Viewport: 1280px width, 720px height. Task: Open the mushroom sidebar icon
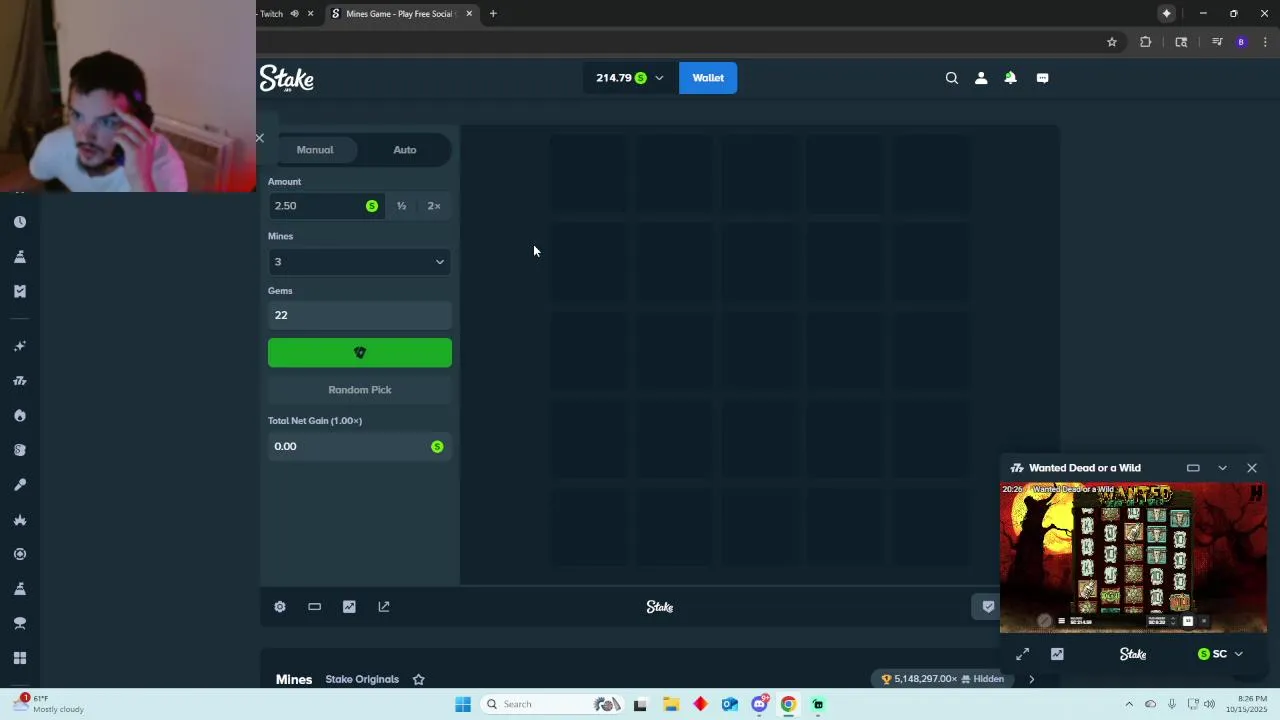pyautogui.click(x=19, y=623)
